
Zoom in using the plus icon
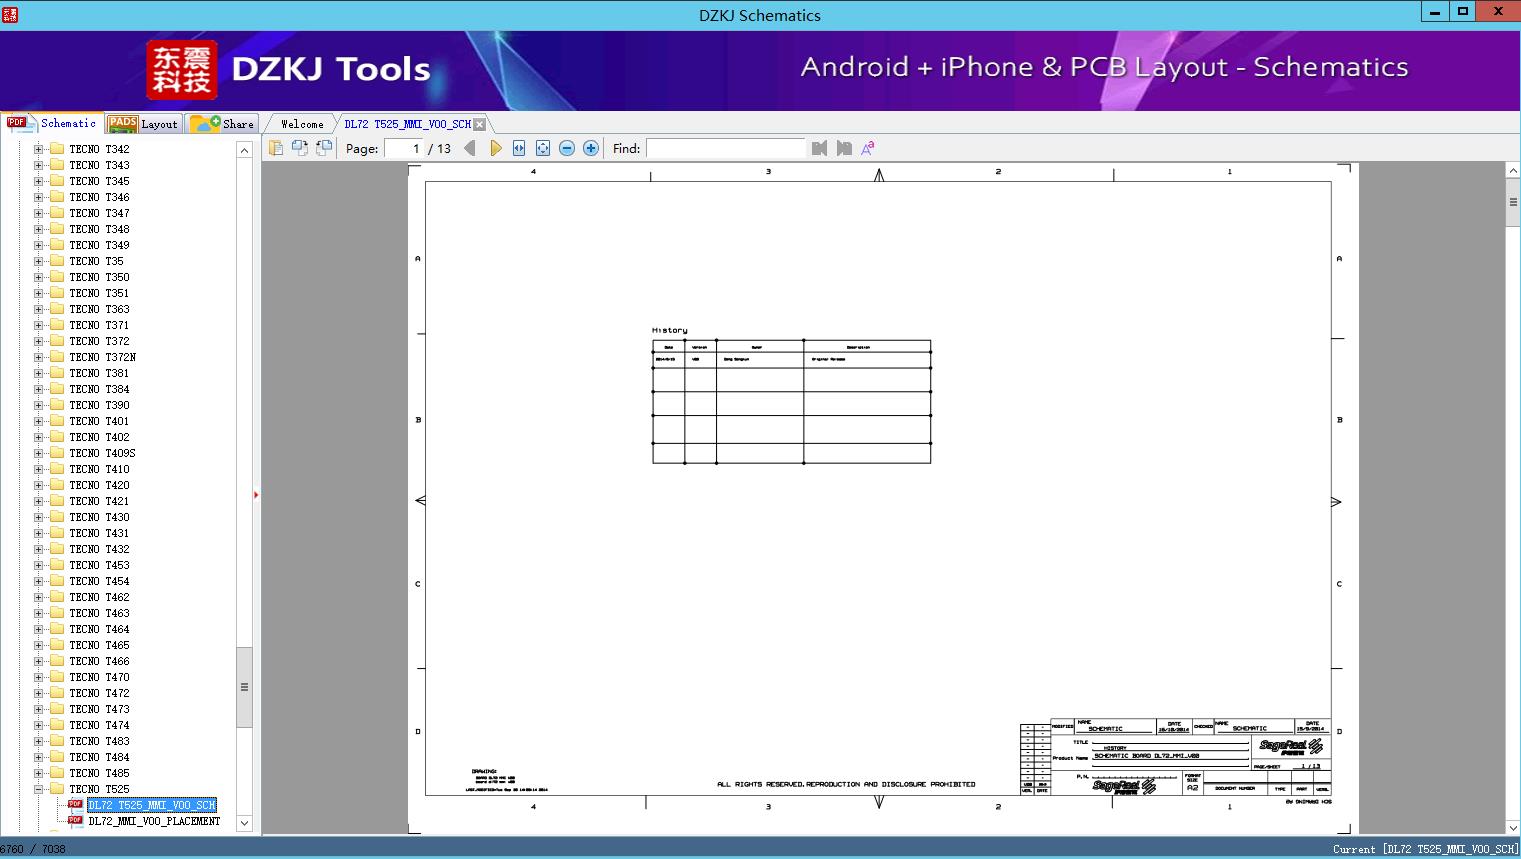pyautogui.click(x=590, y=147)
